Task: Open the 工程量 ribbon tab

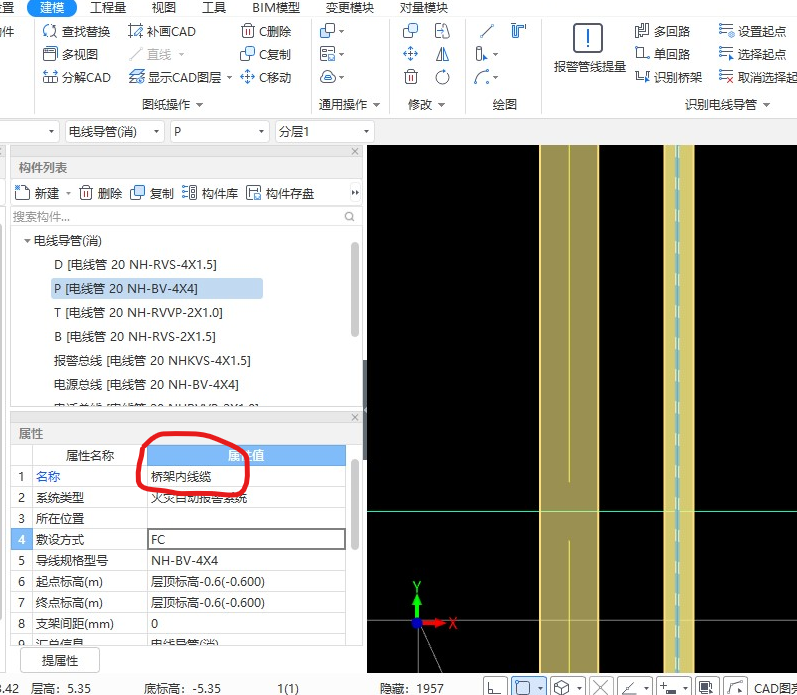Action: [108, 8]
